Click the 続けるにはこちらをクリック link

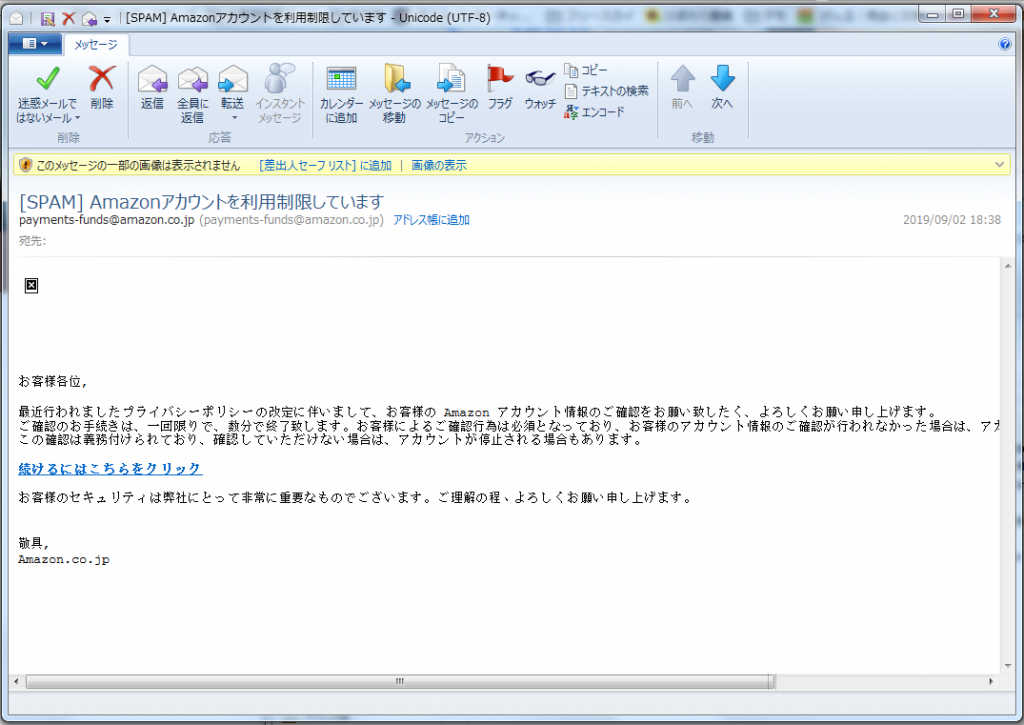(110, 468)
